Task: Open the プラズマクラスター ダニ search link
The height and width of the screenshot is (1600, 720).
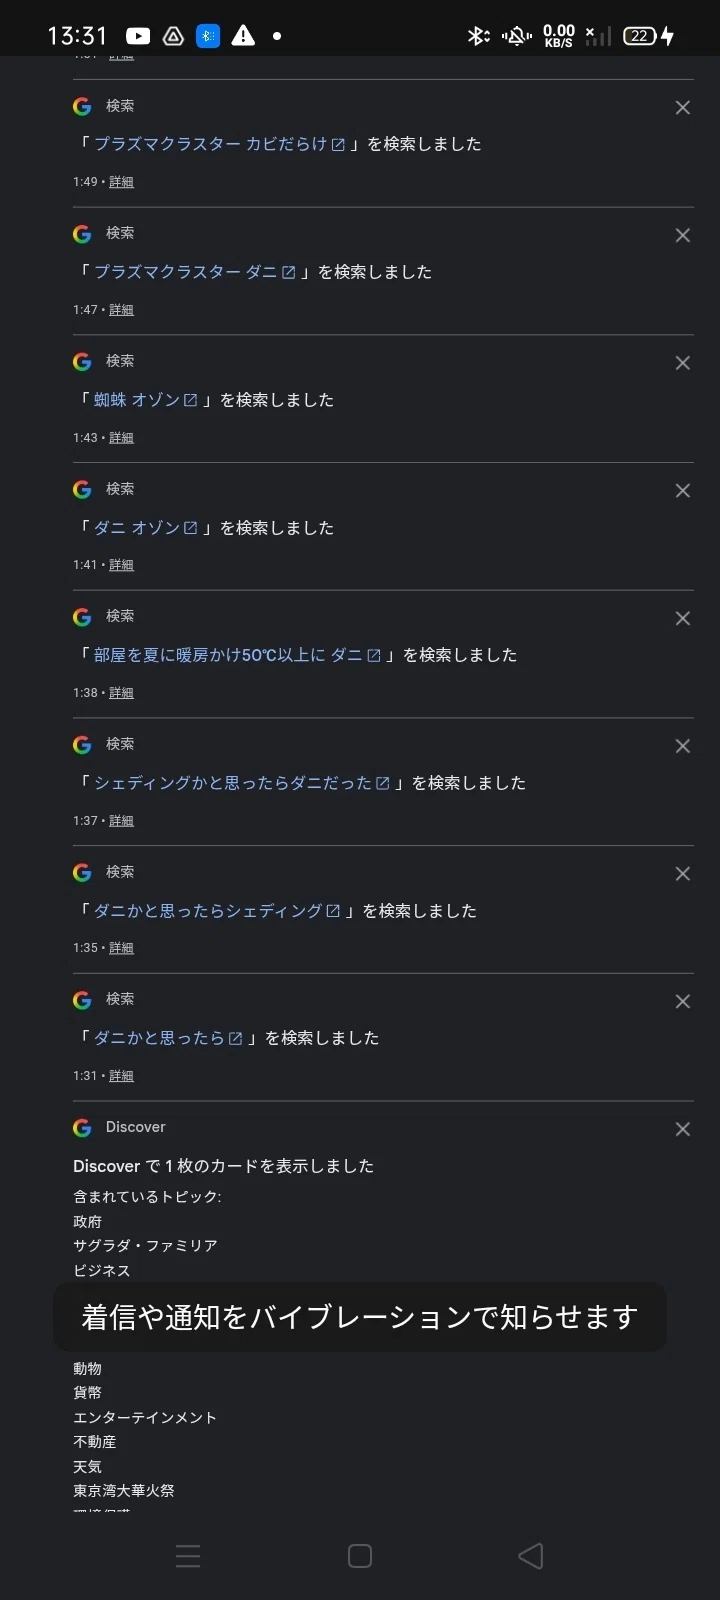Action: click(195, 272)
